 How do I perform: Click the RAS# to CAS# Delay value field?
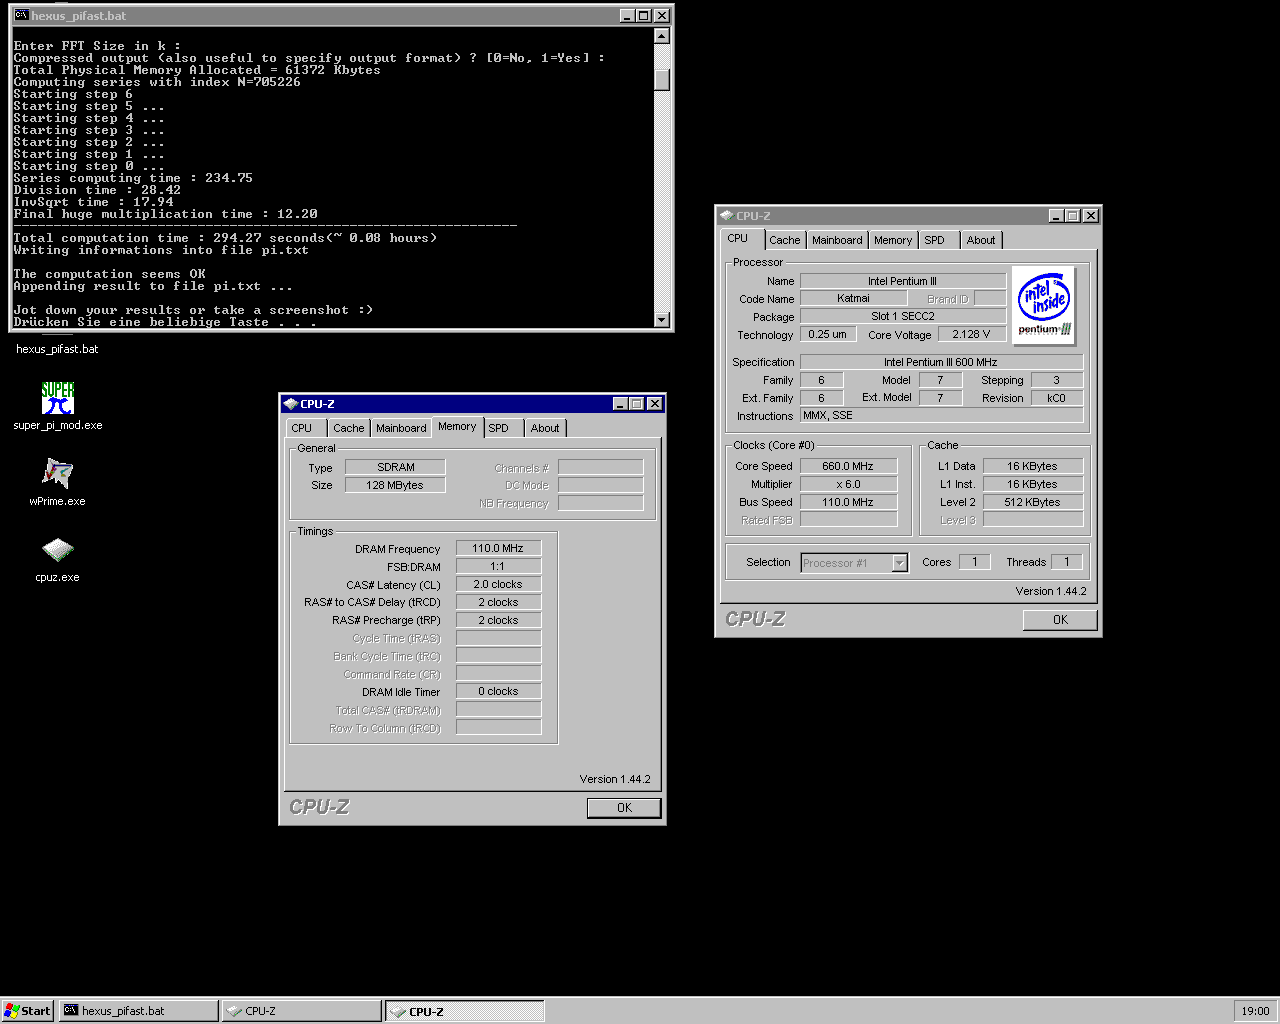coord(498,602)
